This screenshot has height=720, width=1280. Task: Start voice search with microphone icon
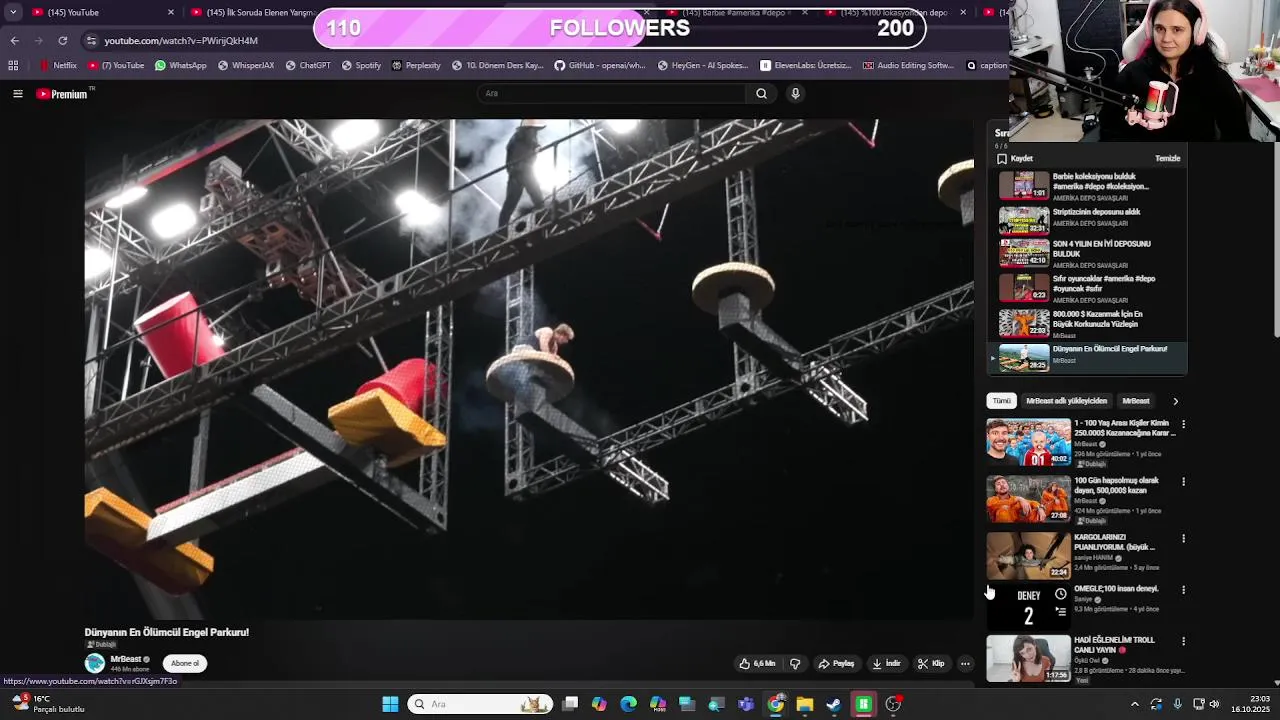[795, 93]
